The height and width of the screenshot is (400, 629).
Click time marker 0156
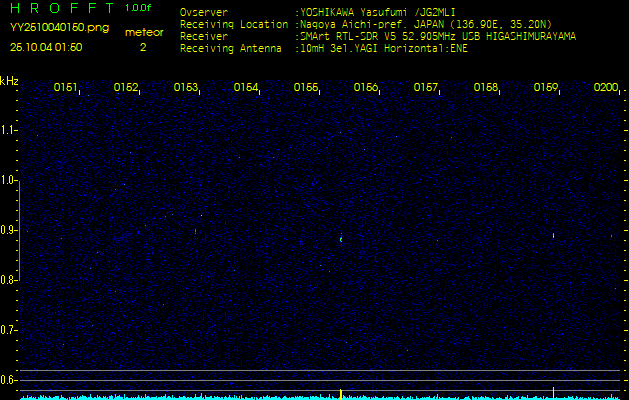pos(366,87)
